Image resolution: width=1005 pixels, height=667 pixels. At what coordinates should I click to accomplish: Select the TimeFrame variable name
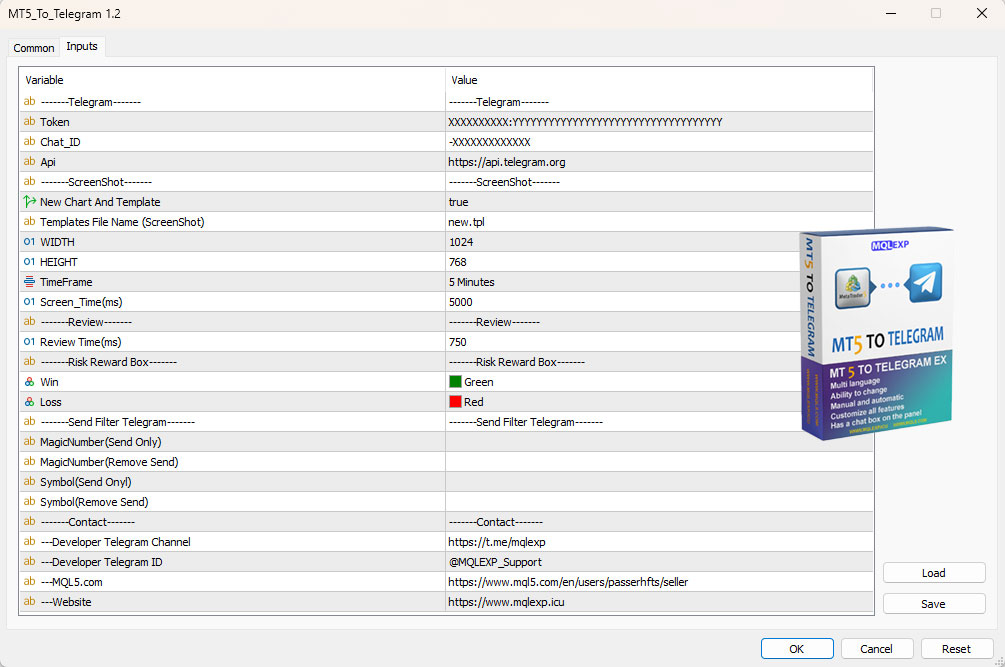[66, 282]
